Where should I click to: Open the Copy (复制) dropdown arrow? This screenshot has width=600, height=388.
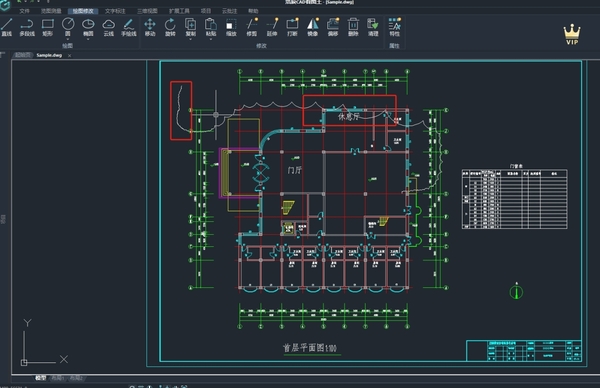(x=190, y=39)
